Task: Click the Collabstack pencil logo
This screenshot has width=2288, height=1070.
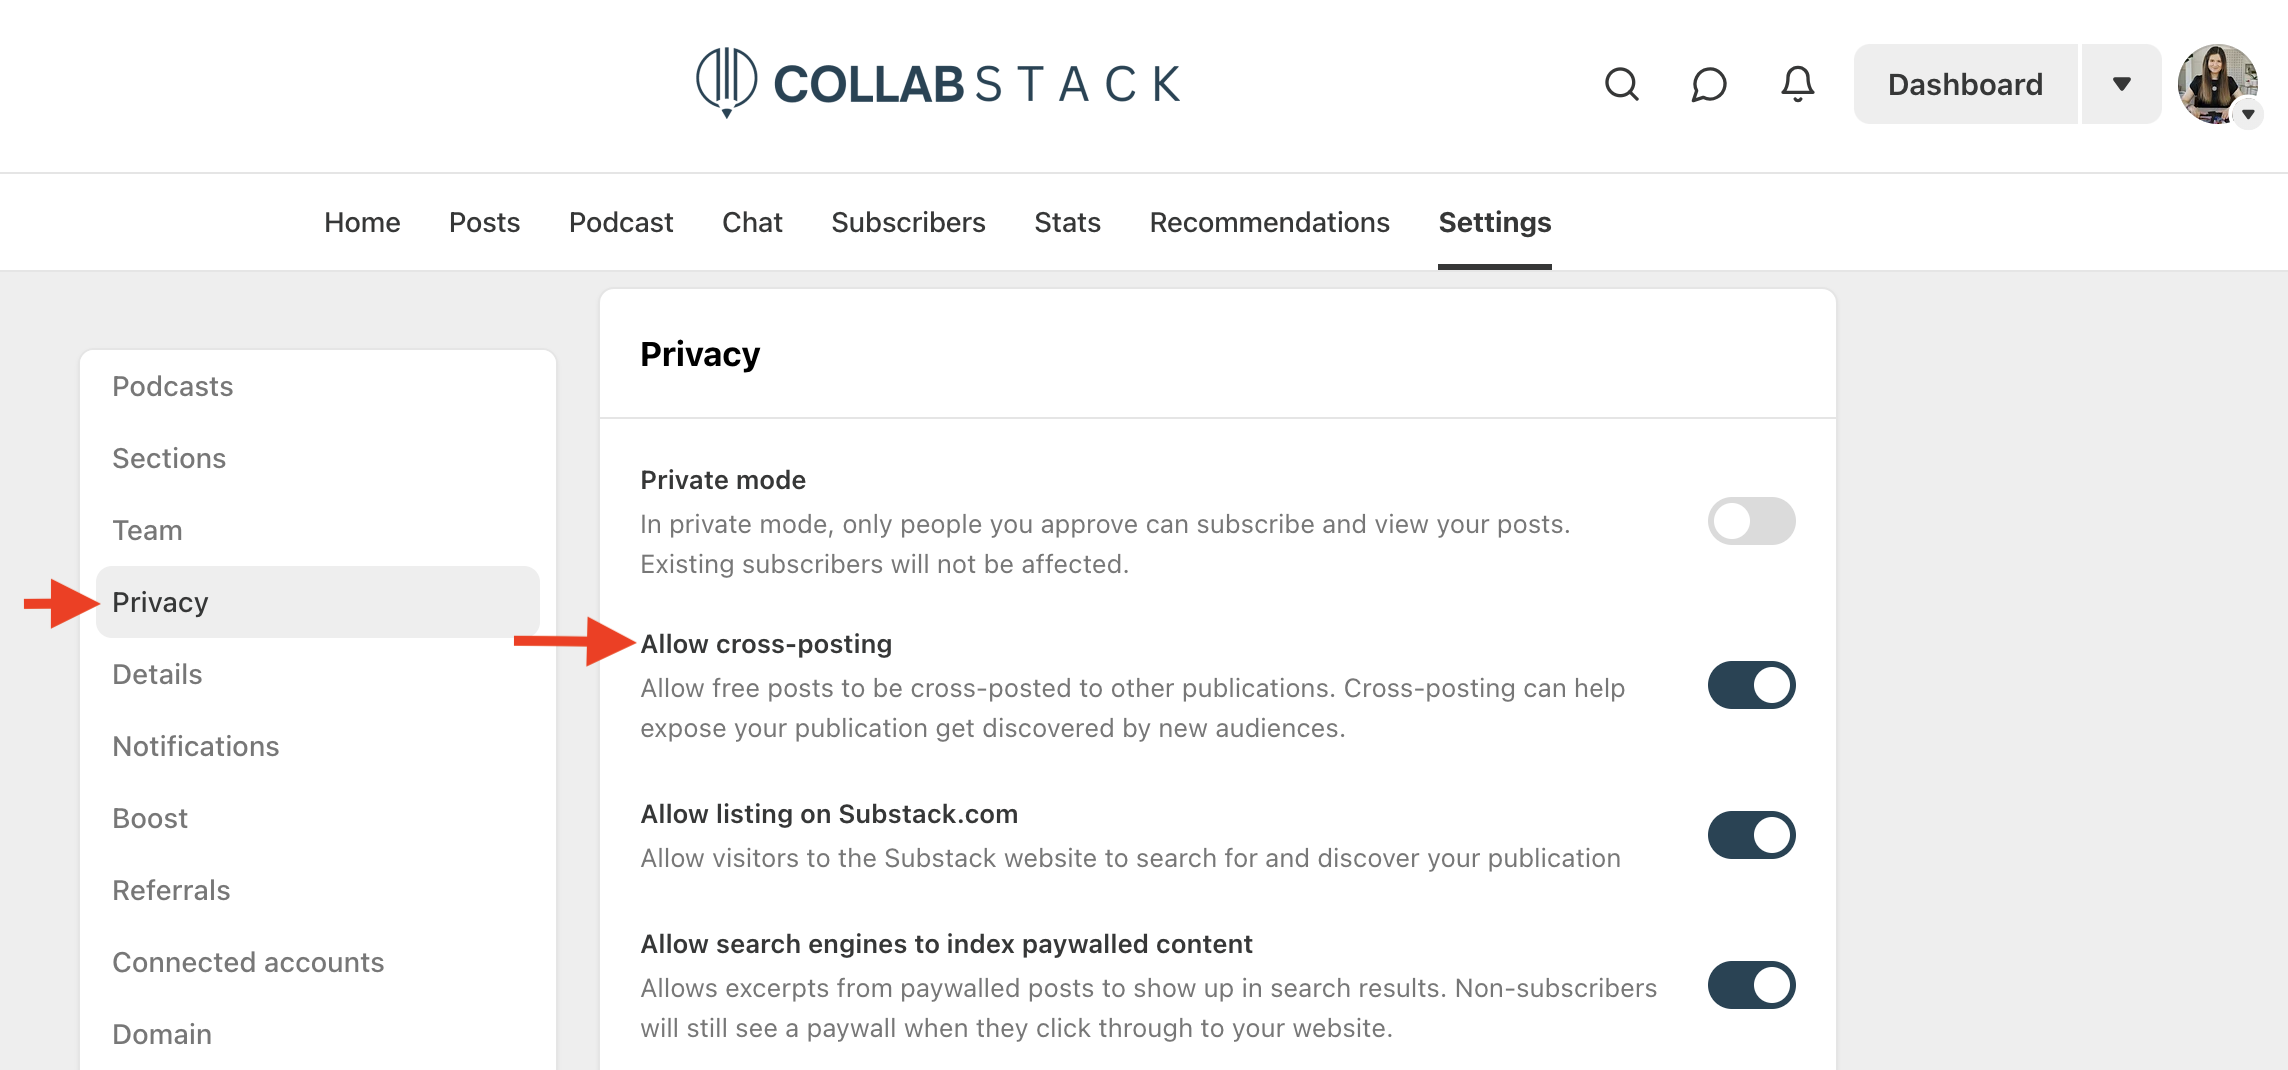Action: [x=728, y=83]
